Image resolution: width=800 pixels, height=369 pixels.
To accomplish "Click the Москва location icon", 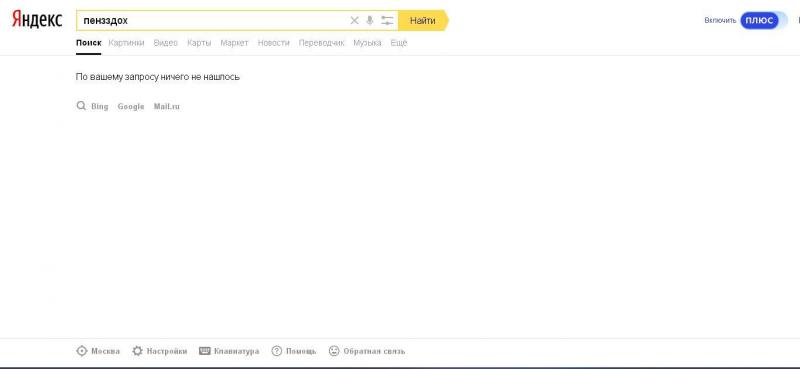I will pos(81,351).
